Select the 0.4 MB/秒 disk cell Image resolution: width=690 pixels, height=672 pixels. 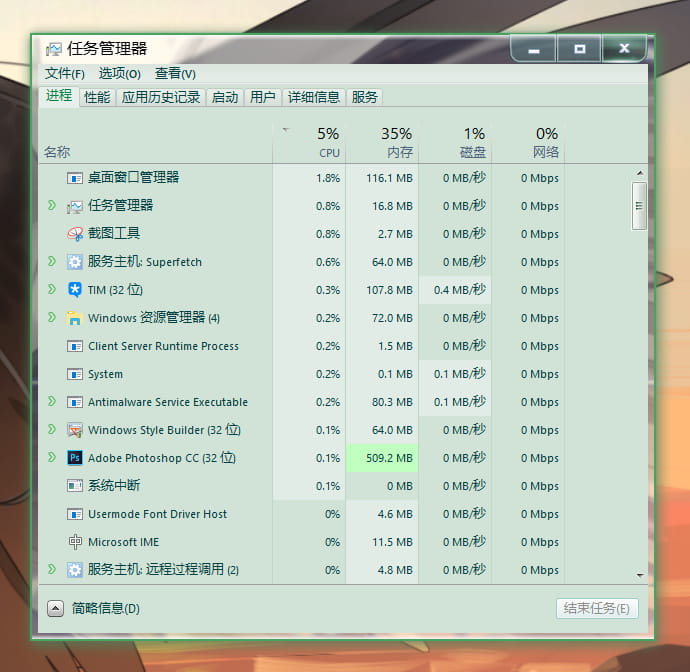(x=455, y=290)
